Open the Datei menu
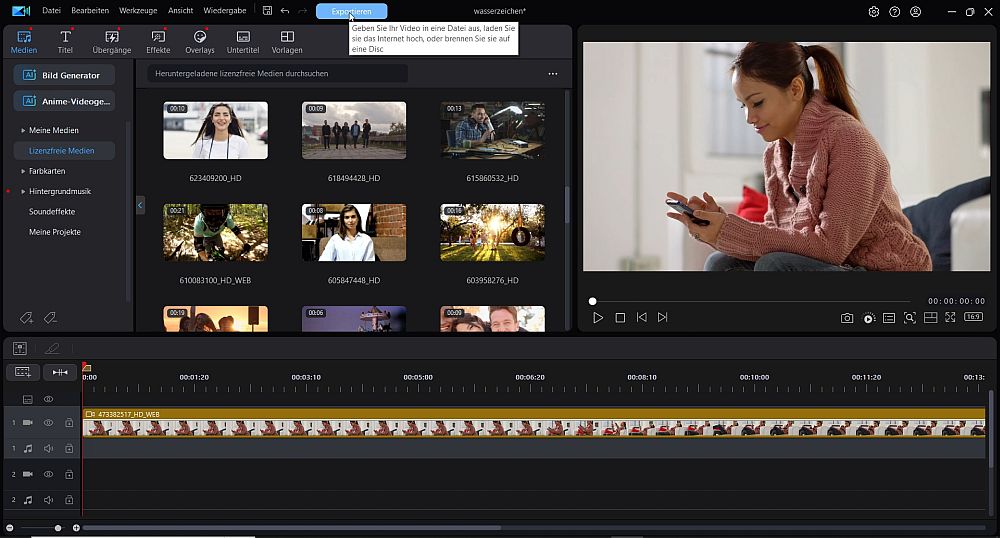The width and height of the screenshot is (1000, 538). [52, 11]
